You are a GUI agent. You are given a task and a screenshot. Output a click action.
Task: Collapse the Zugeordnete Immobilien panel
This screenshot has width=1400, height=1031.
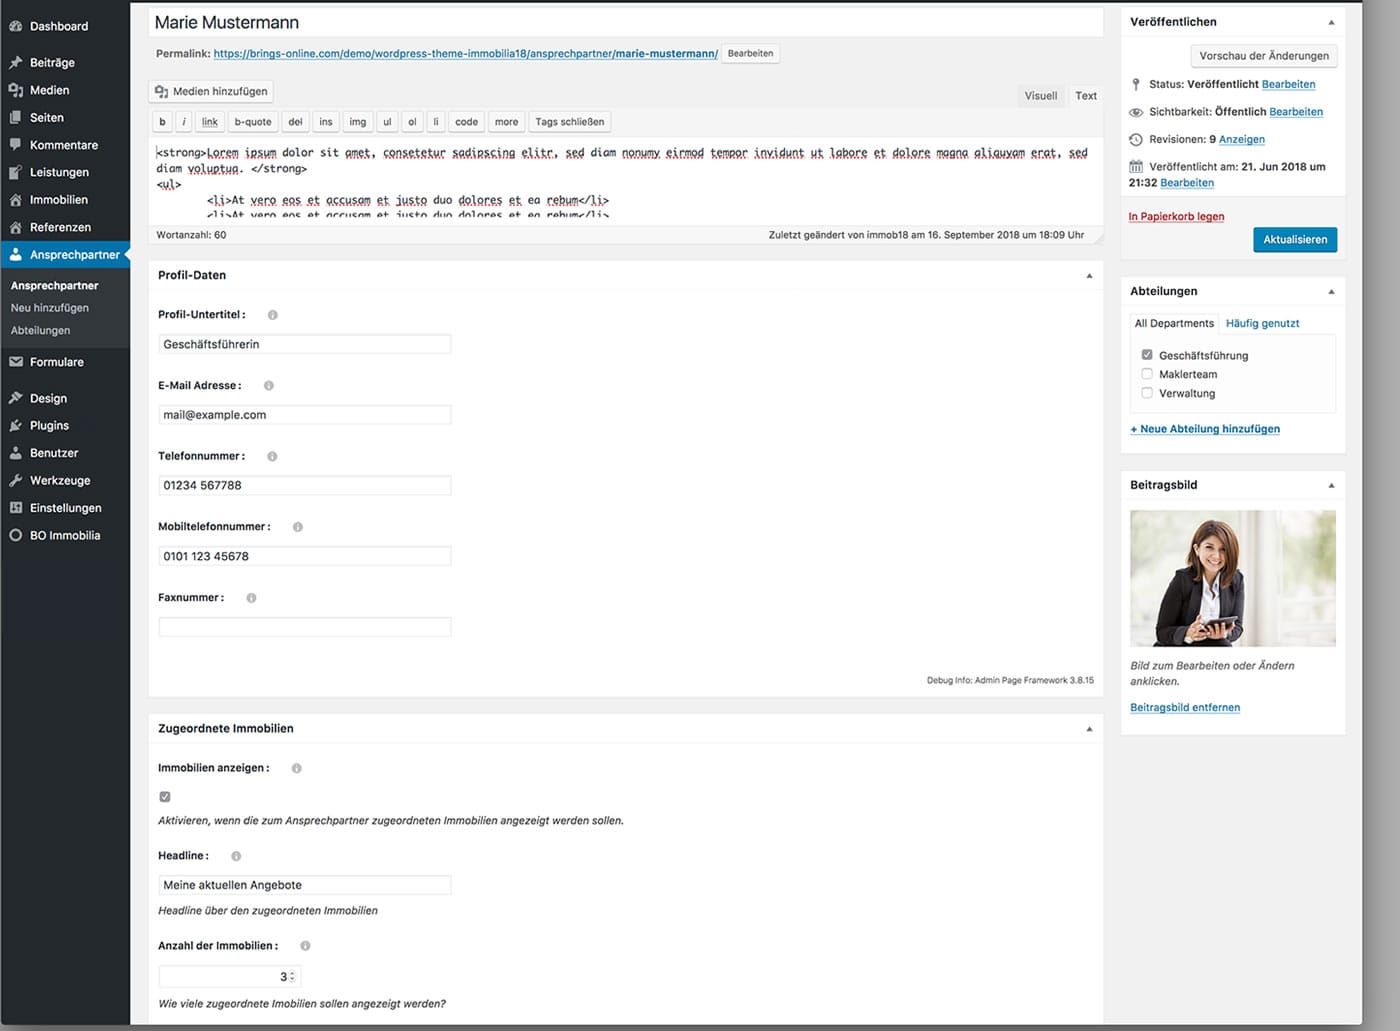click(x=1089, y=729)
